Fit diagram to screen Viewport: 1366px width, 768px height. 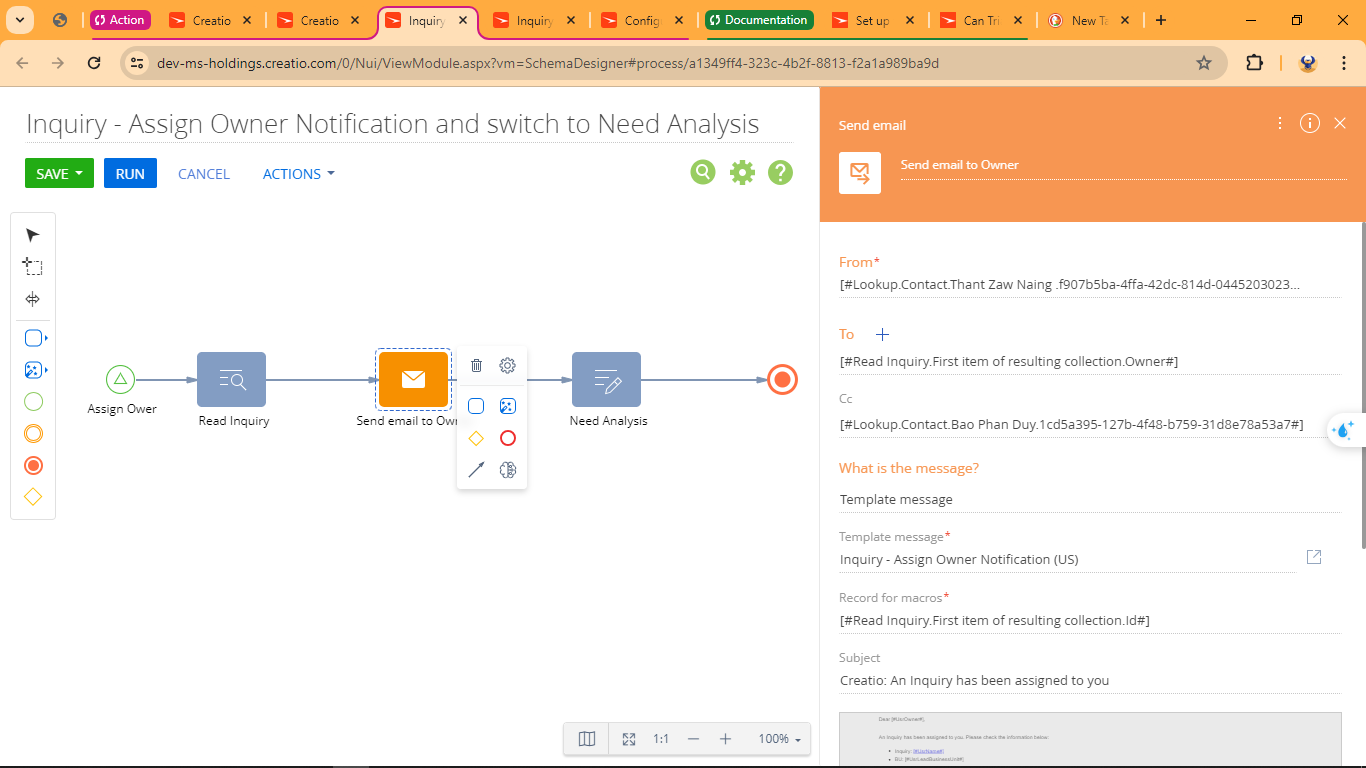pyautogui.click(x=629, y=739)
